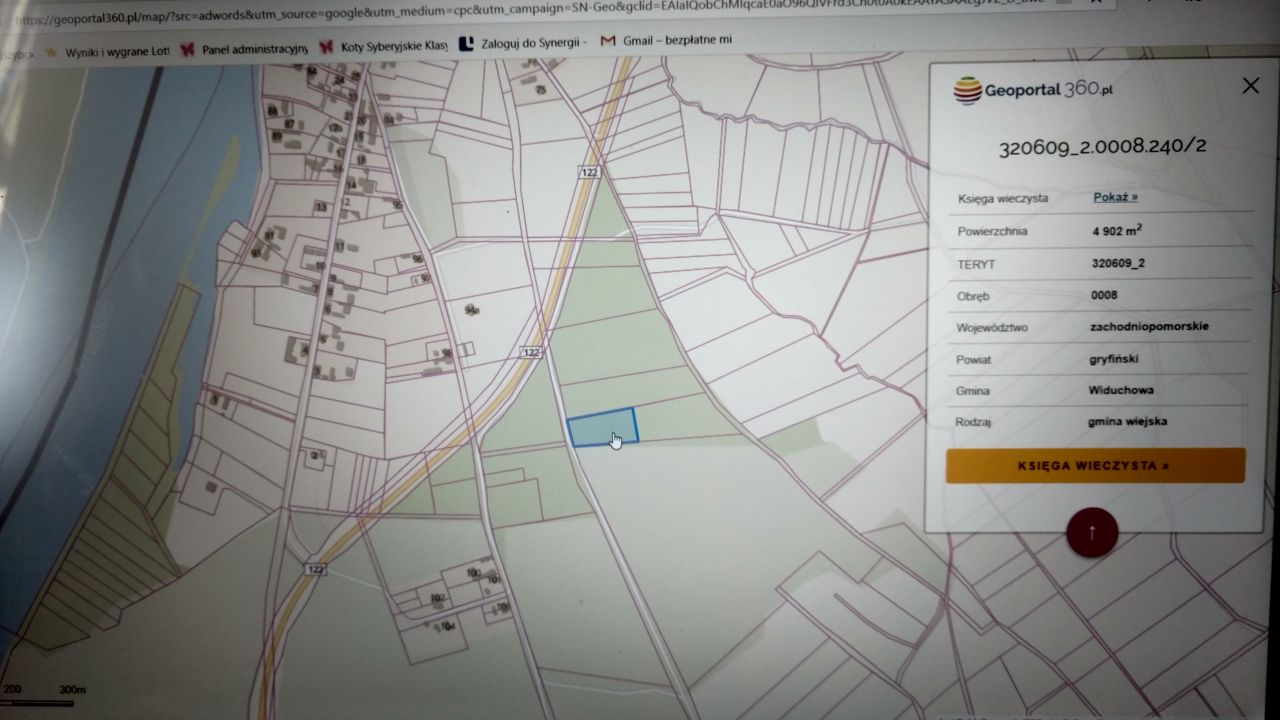Click the upper road 122 marker
This screenshot has height=720, width=1280.
pos(589,172)
